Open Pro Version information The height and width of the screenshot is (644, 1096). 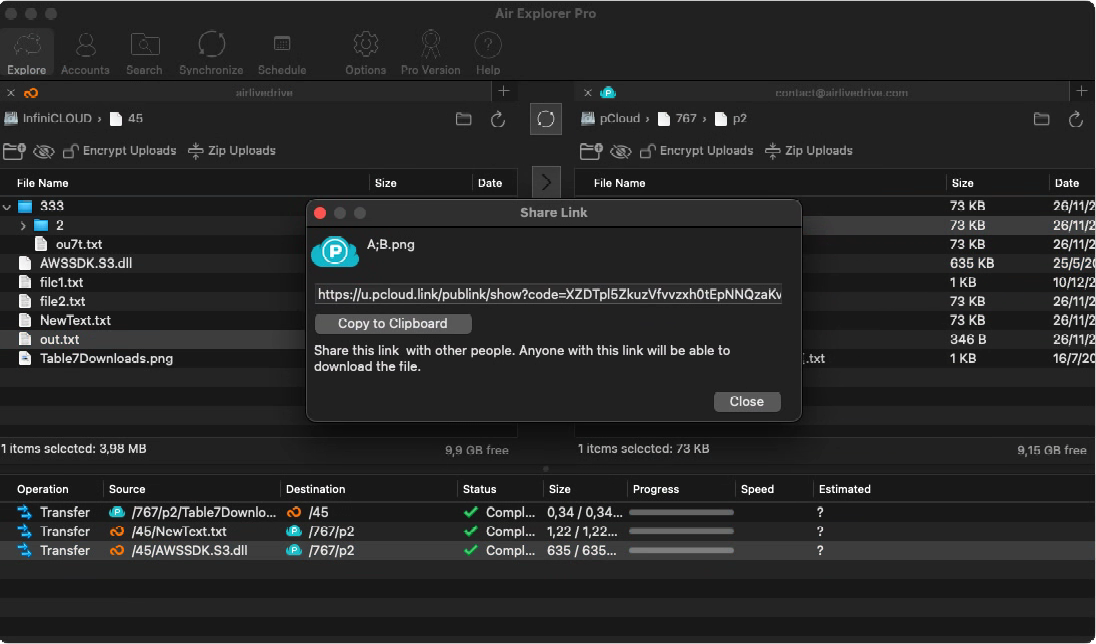click(430, 50)
